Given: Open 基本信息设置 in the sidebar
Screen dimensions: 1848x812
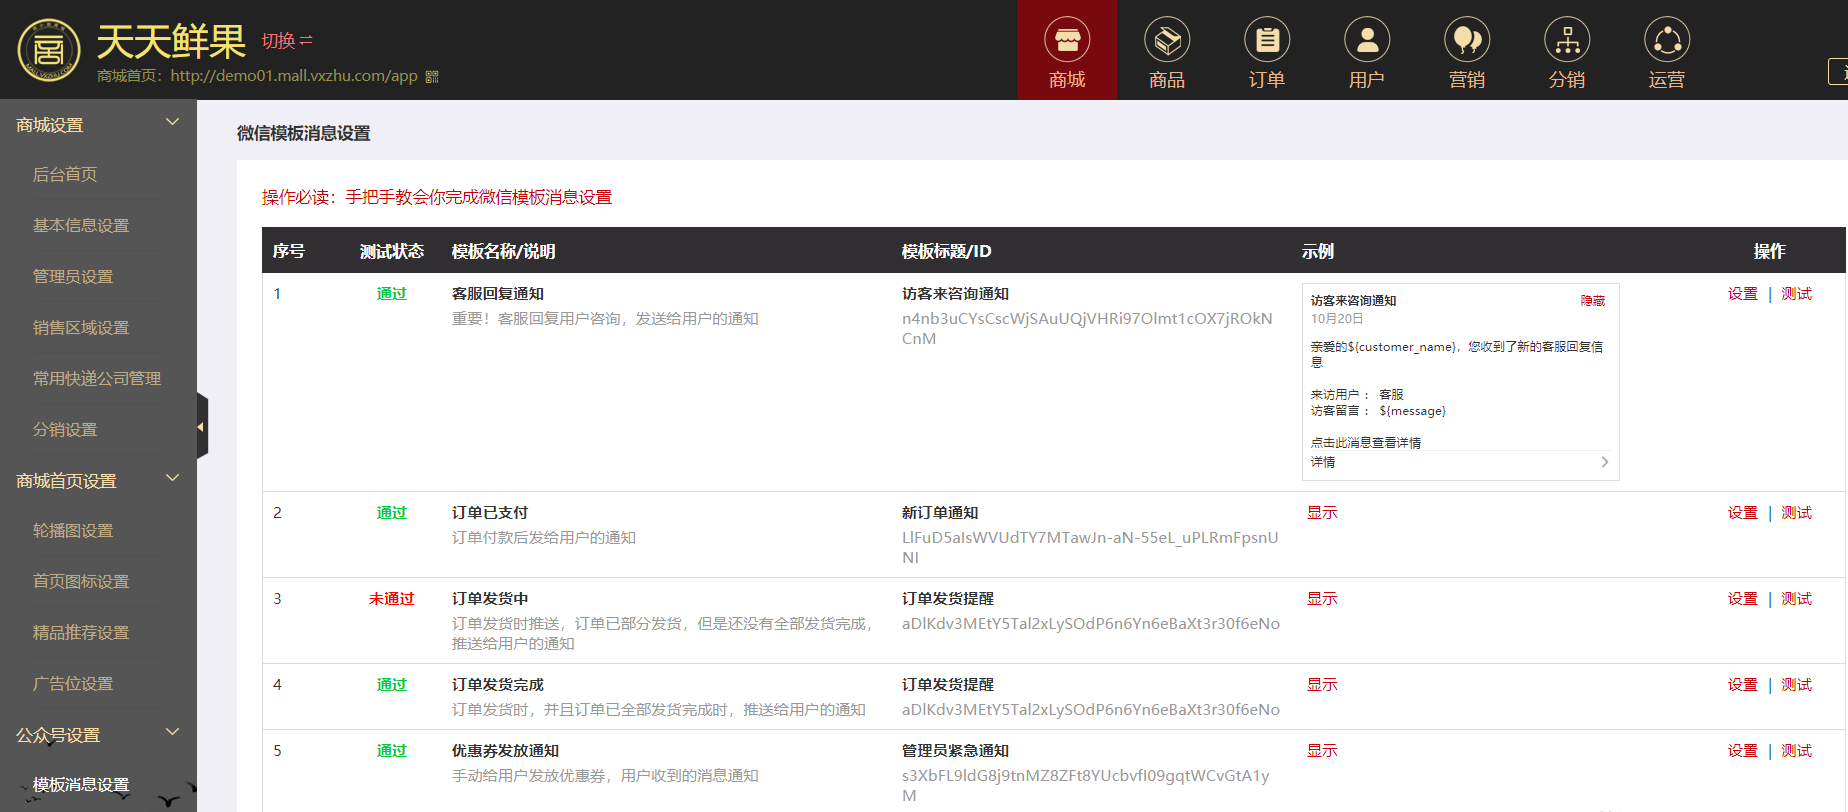Looking at the screenshot, I should [81, 226].
